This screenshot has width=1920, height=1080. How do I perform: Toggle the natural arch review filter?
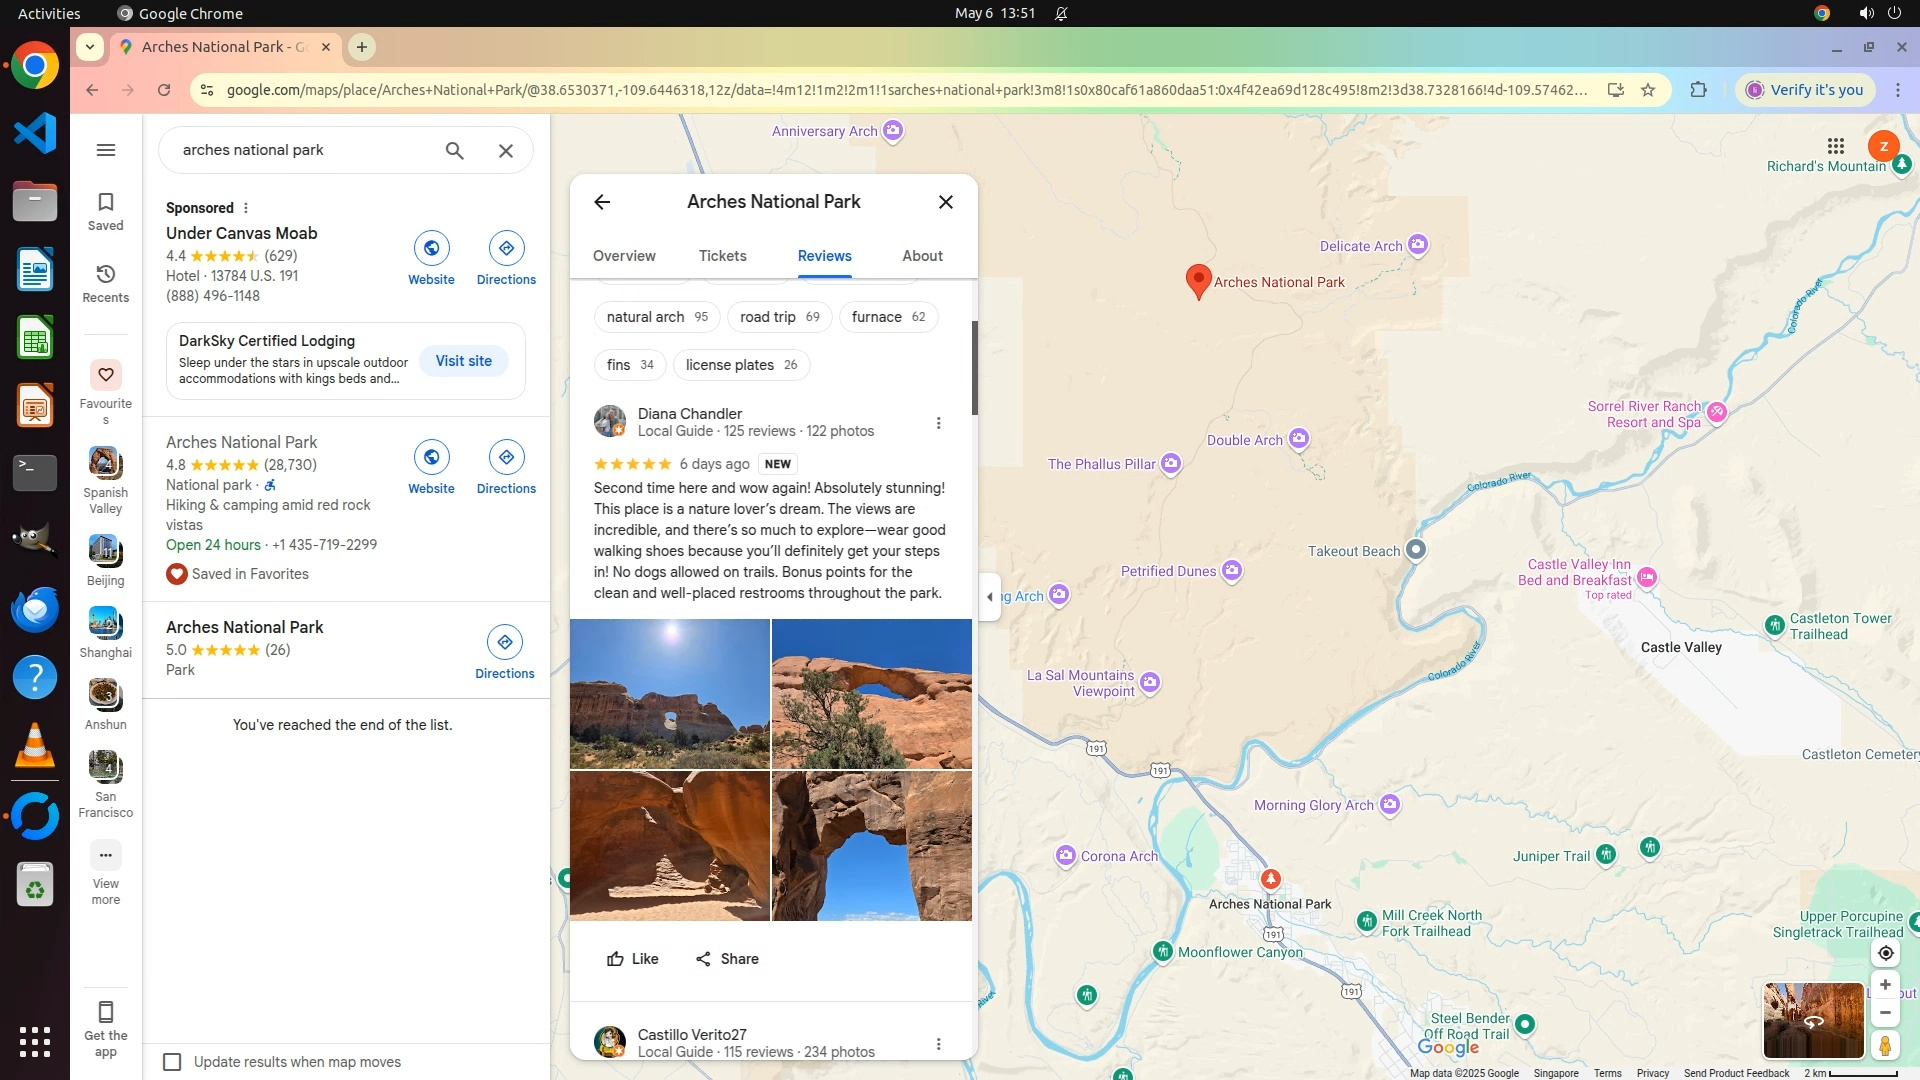(x=656, y=317)
